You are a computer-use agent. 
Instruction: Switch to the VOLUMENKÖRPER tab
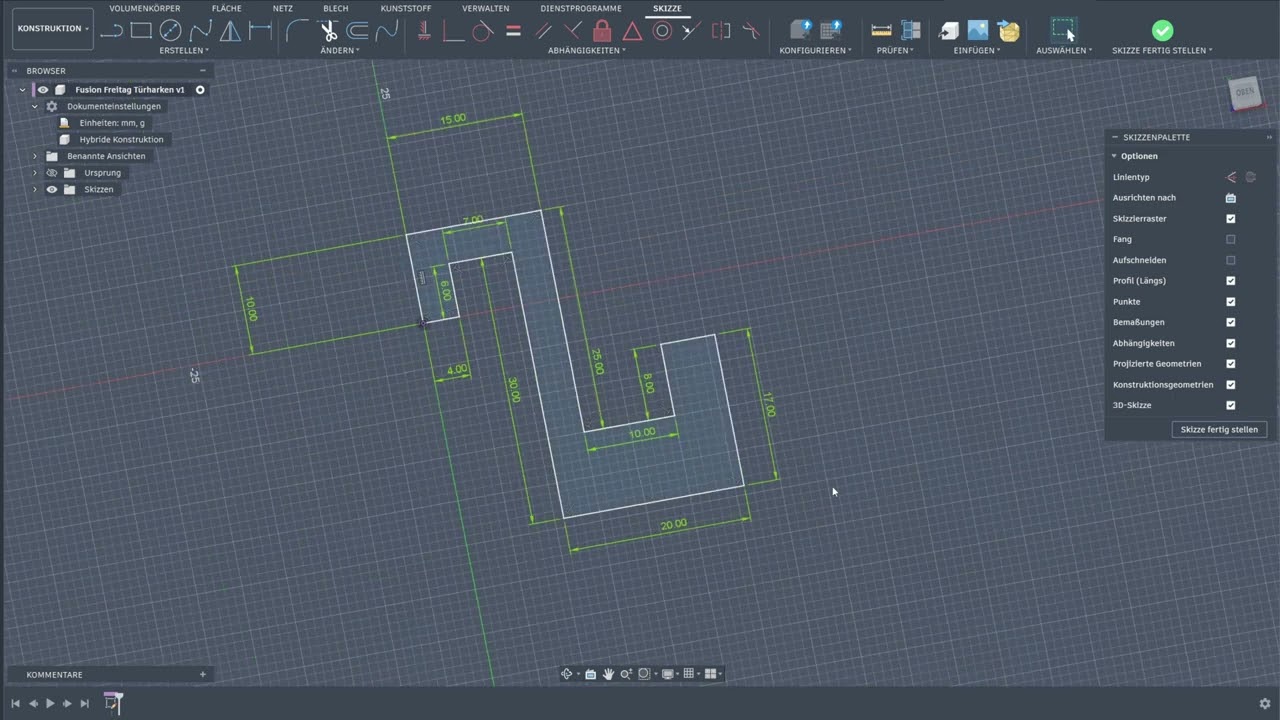tap(145, 8)
